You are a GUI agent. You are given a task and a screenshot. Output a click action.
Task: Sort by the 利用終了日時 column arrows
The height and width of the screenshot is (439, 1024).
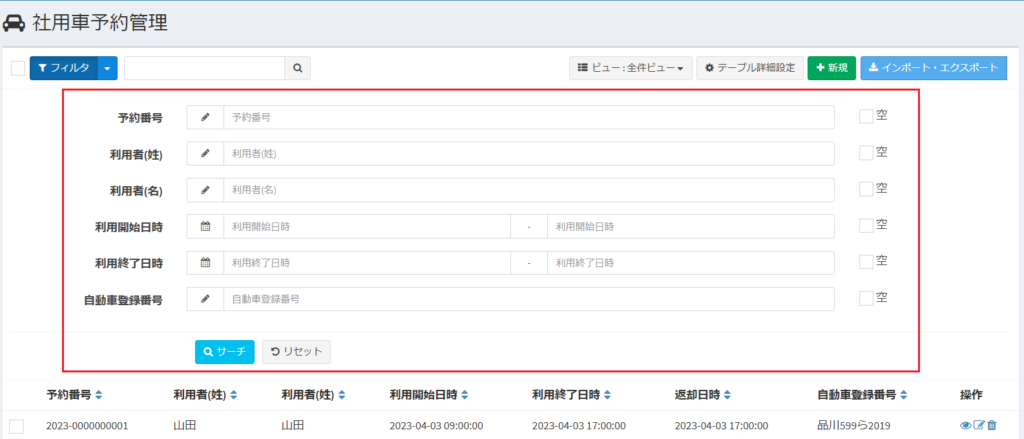tap(607, 395)
